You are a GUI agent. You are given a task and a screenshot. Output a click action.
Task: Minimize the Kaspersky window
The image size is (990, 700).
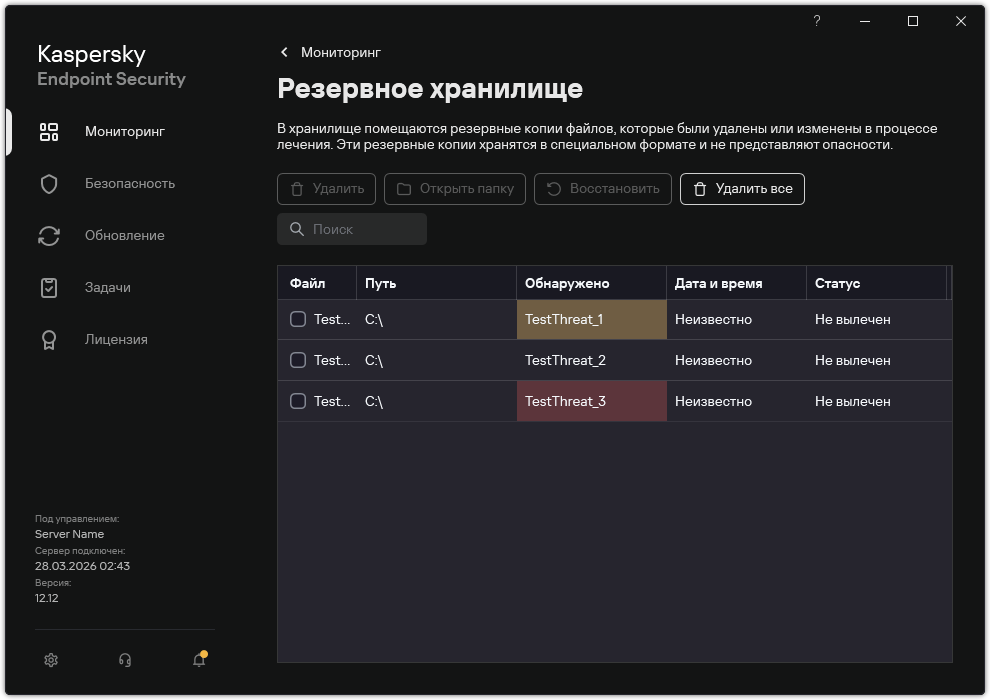(865, 21)
